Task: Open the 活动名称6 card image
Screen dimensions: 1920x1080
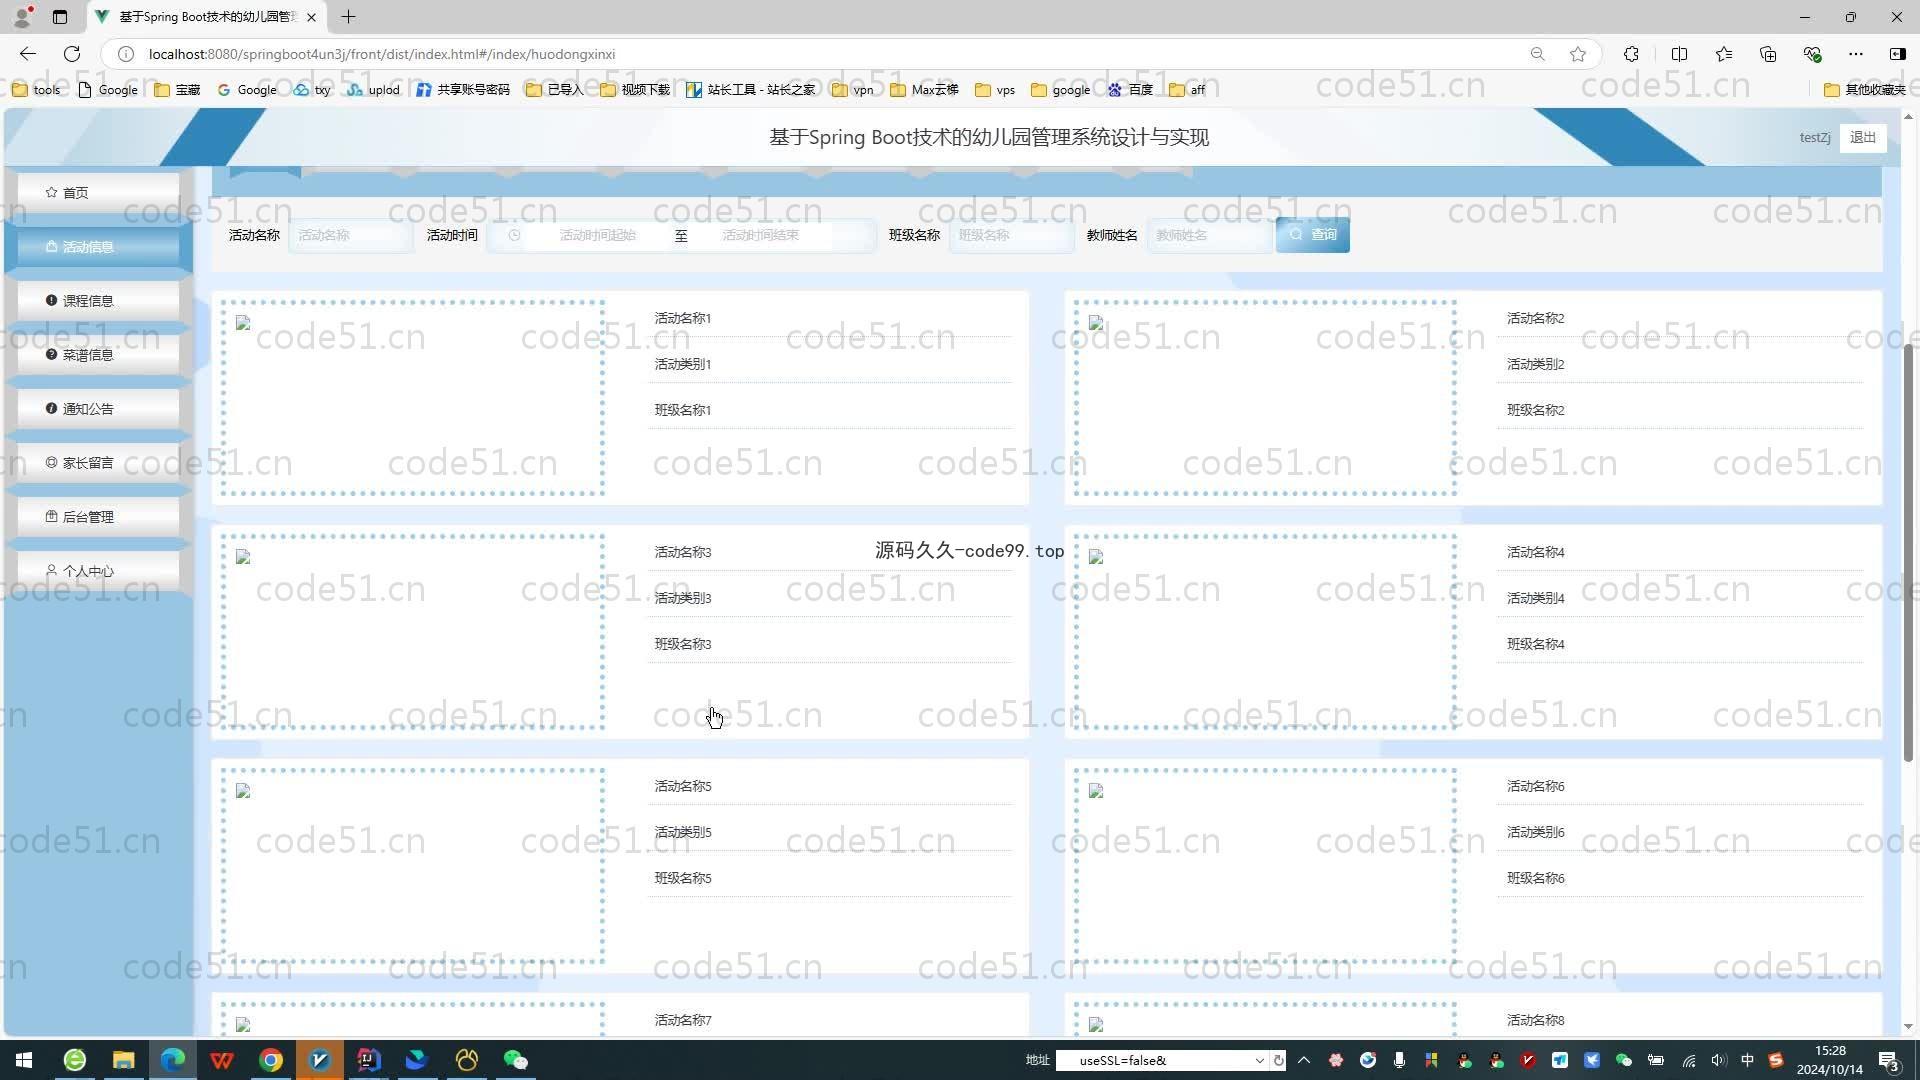Action: (1265, 865)
